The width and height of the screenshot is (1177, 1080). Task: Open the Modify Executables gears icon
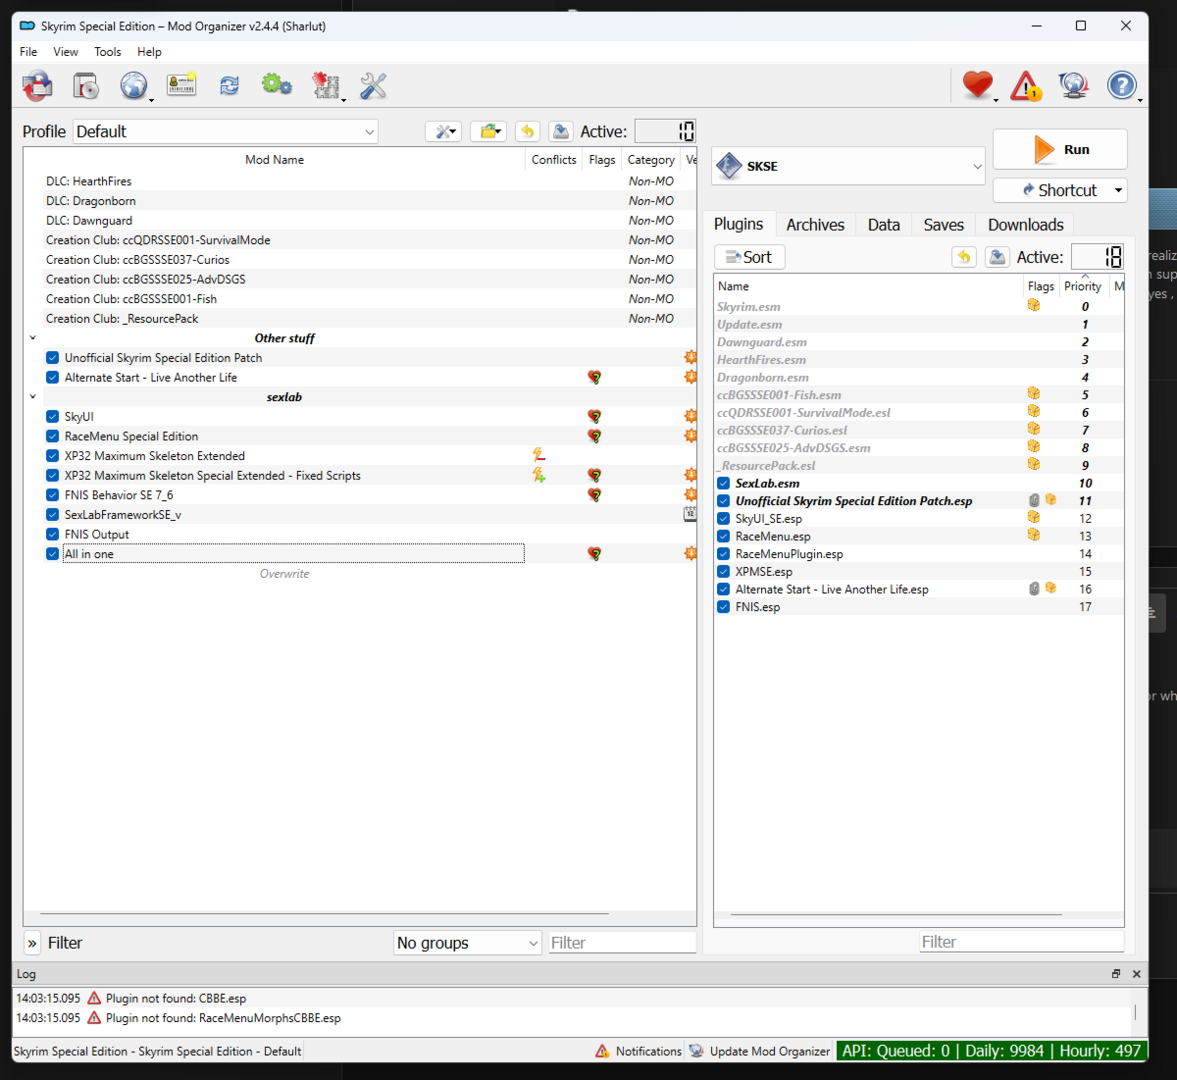coord(277,85)
